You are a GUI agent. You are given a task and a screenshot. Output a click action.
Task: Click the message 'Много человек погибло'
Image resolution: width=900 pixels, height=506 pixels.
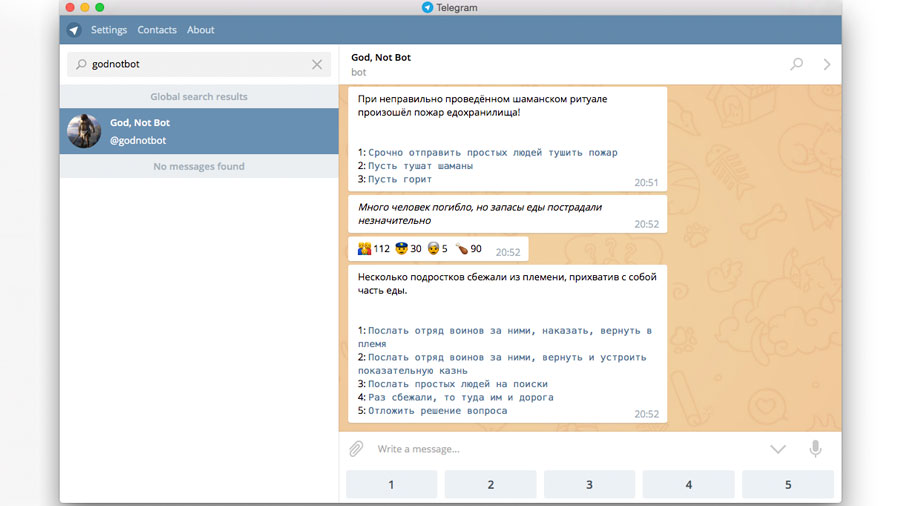[x=507, y=214]
